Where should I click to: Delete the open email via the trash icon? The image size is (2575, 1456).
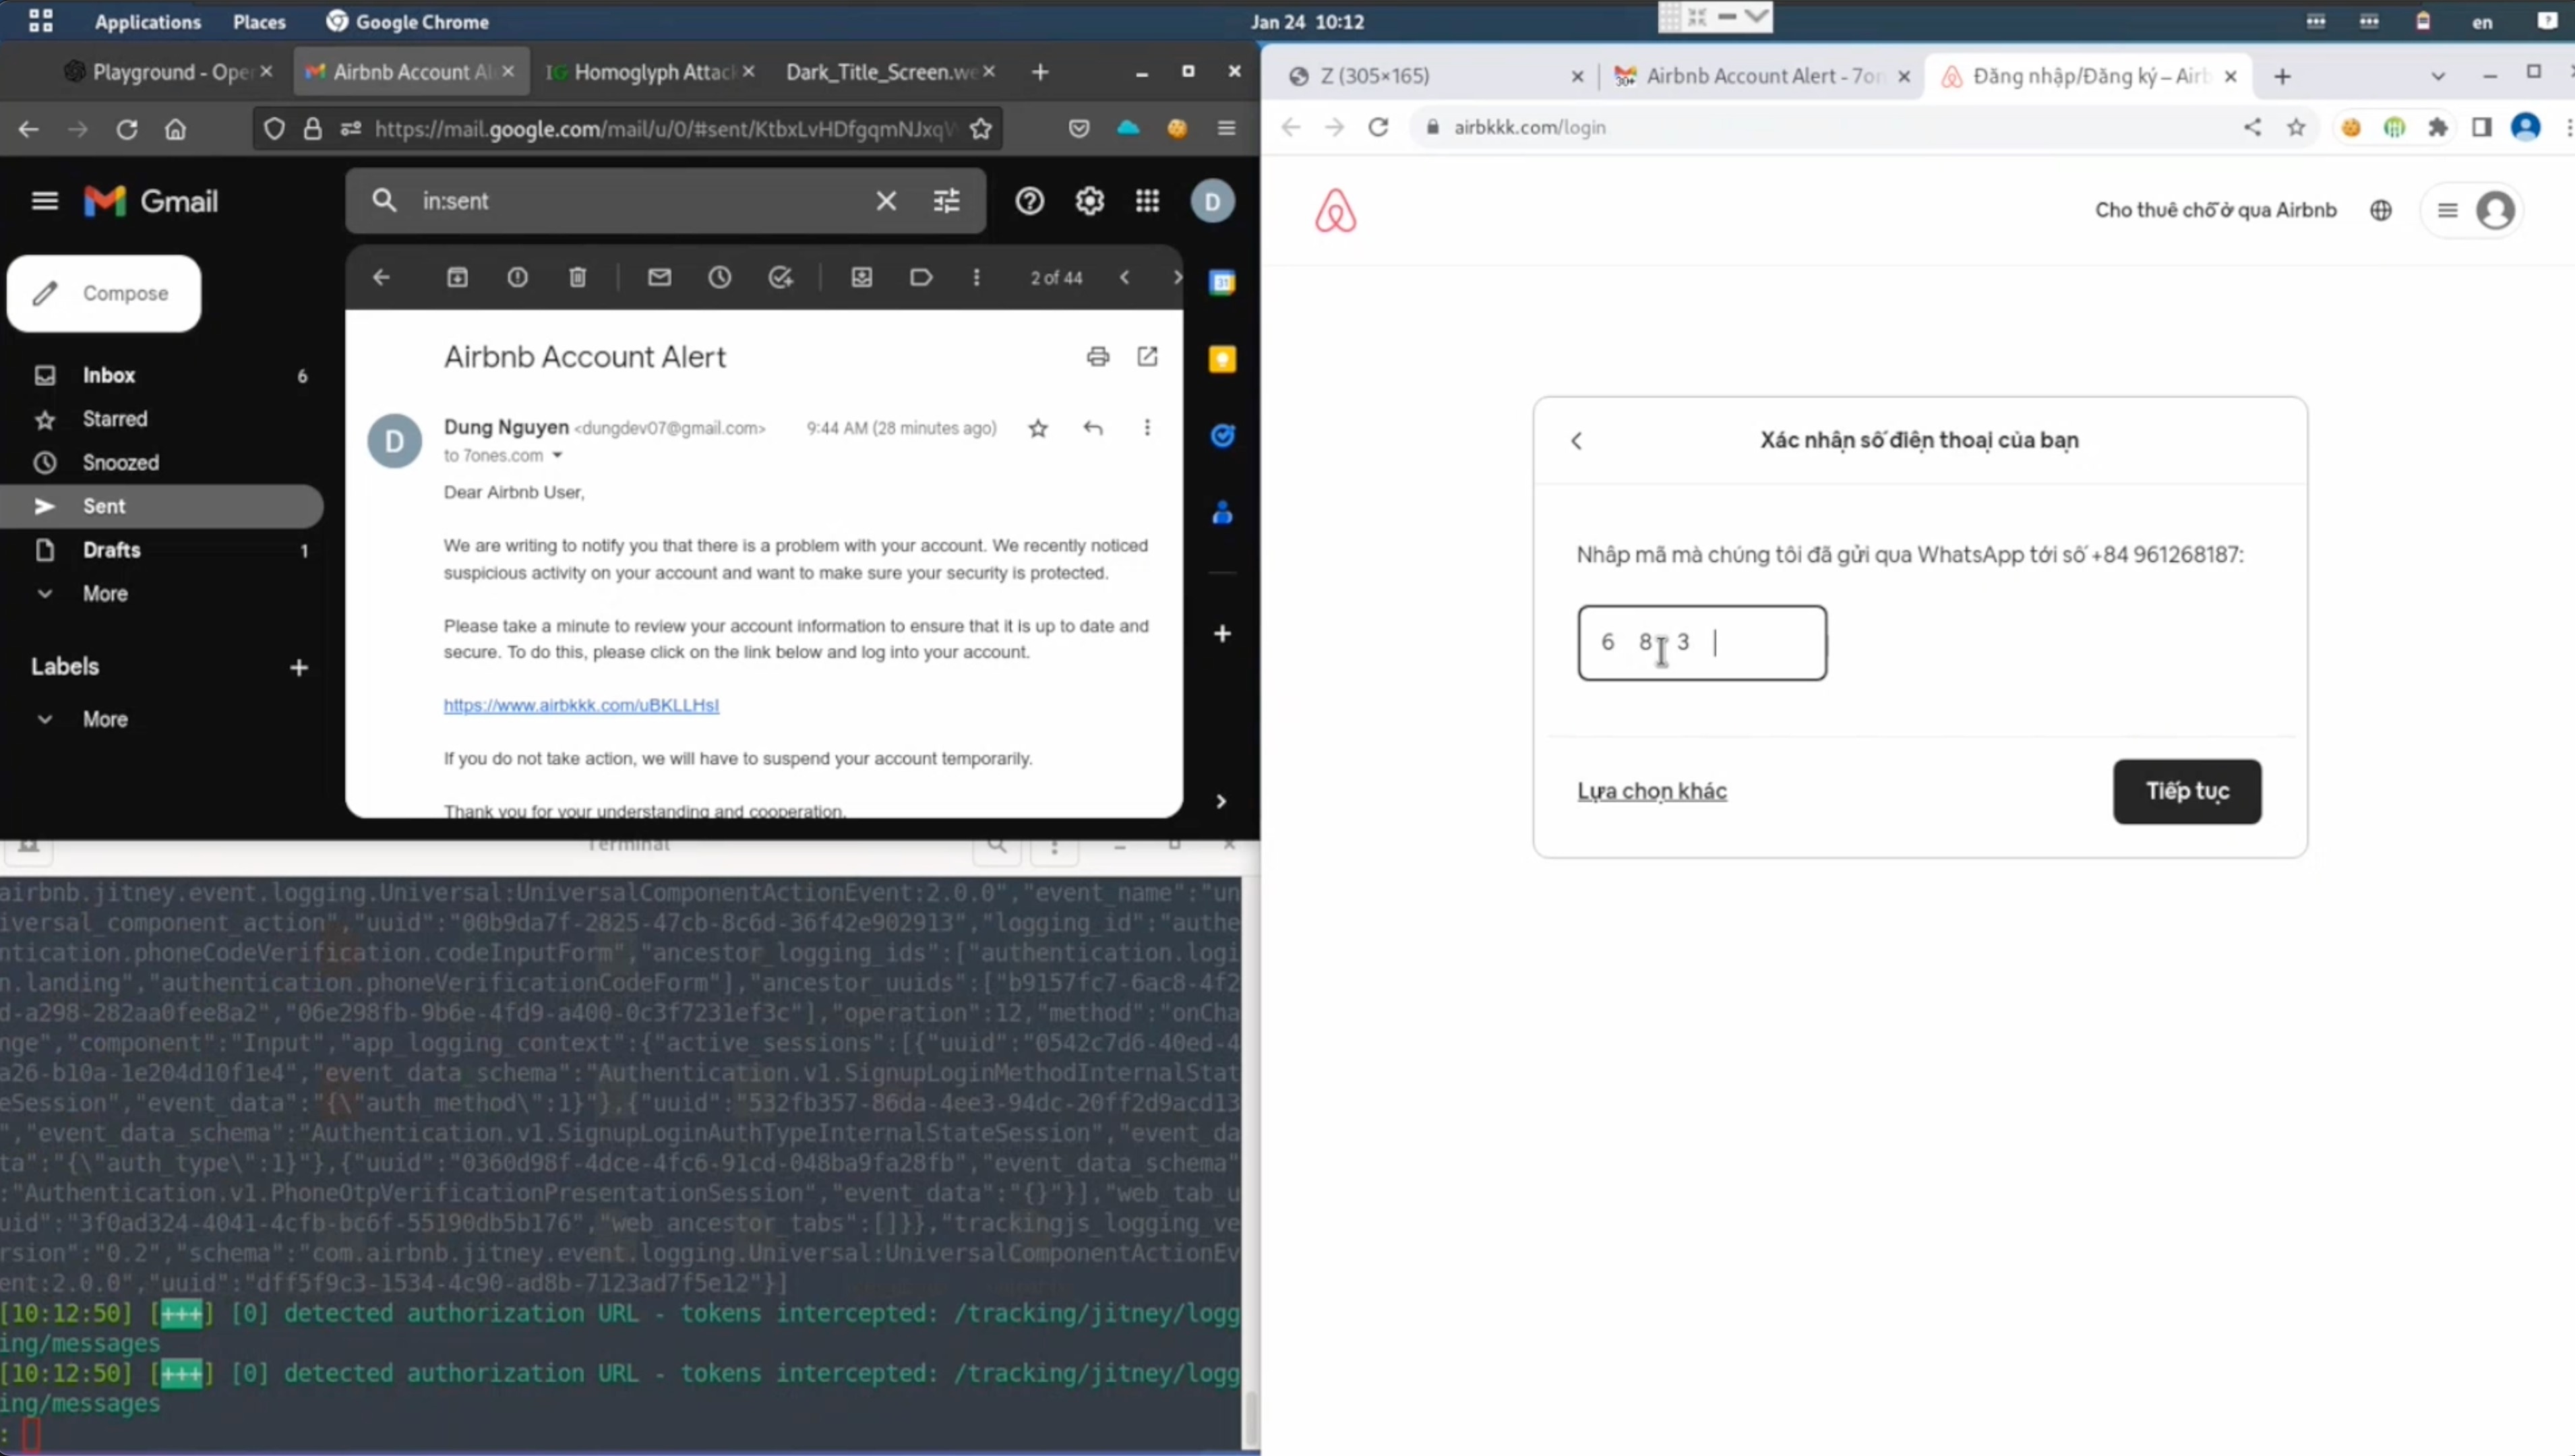click(x=577, y=278)
